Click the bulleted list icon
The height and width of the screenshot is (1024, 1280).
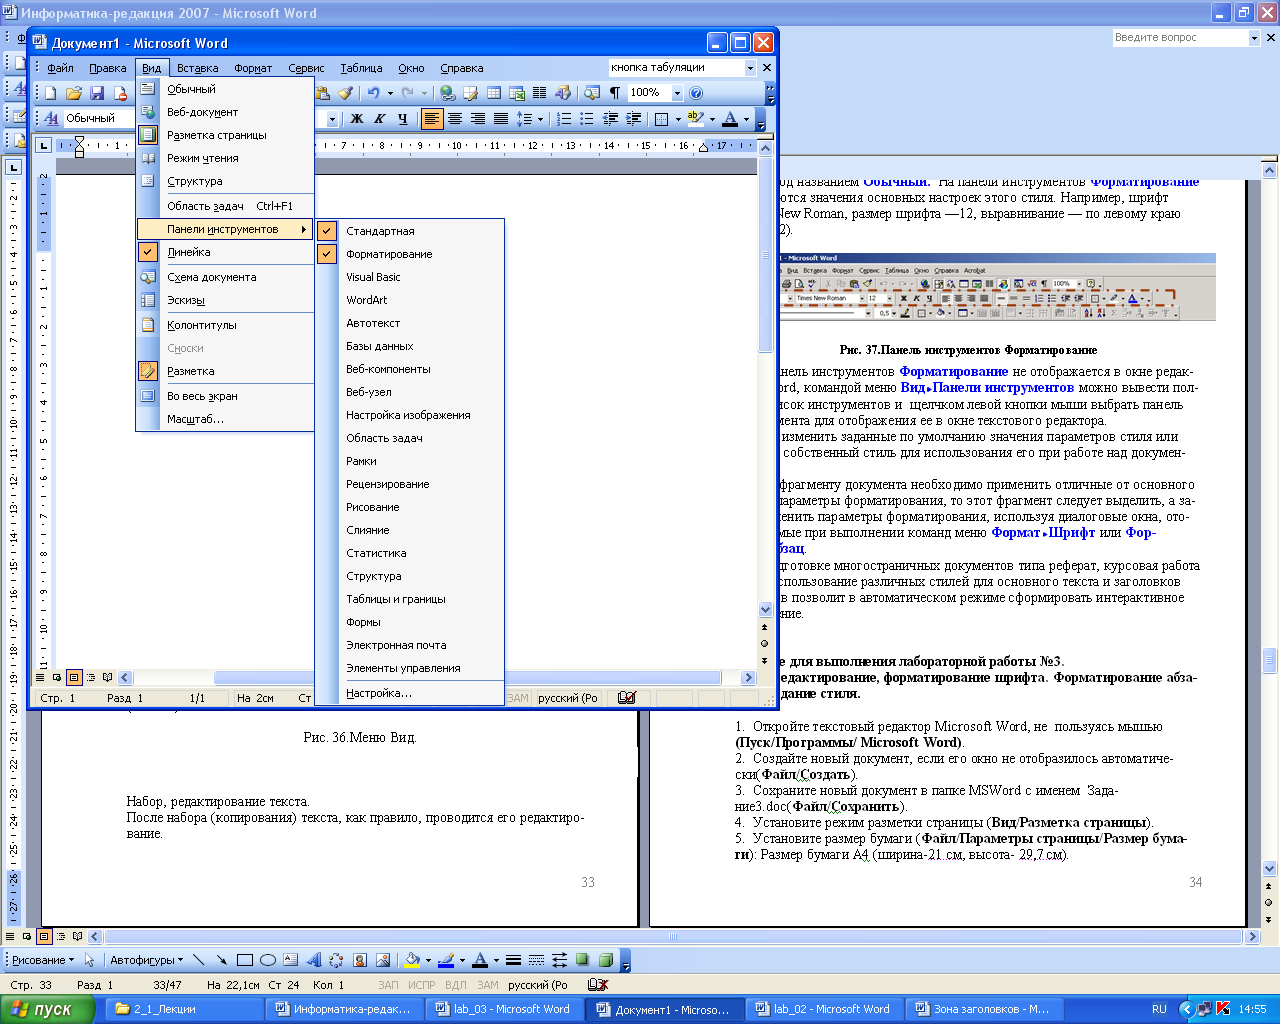(587, 119)
